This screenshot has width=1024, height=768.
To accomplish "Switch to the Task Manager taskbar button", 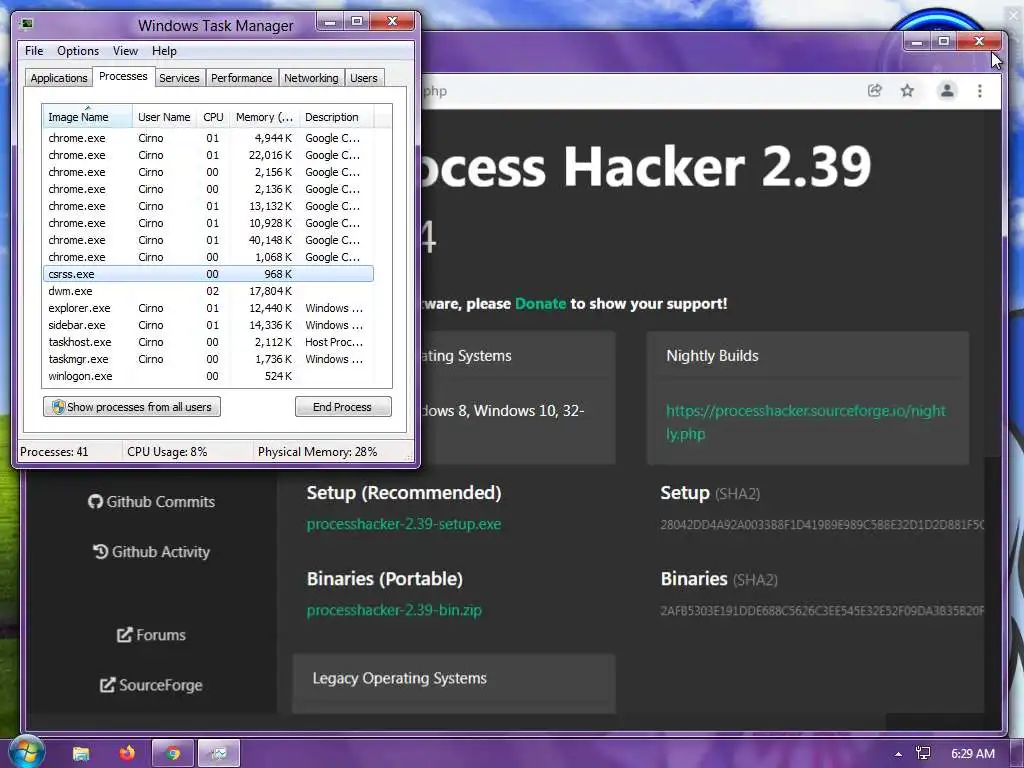I will point(219,753).
